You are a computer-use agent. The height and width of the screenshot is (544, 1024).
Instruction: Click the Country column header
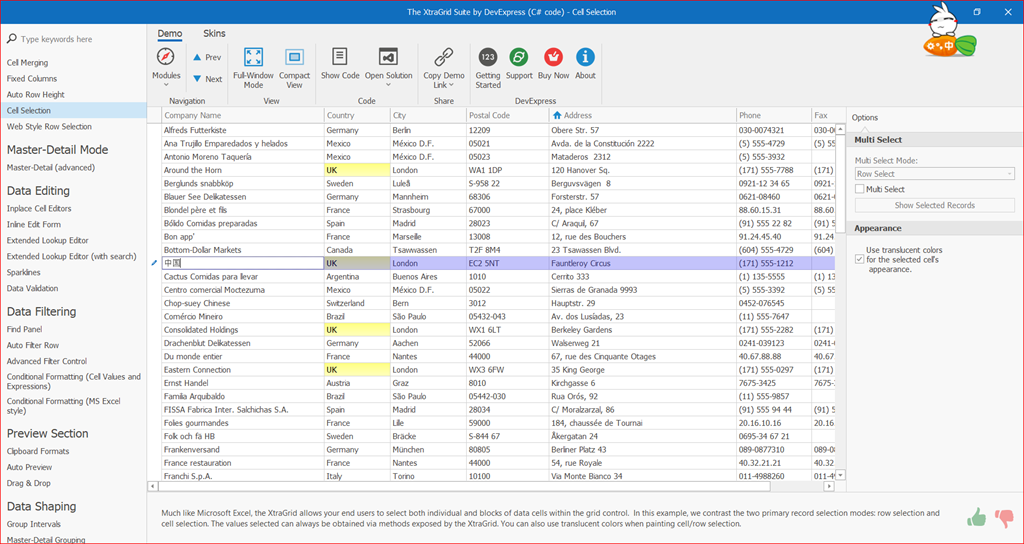(357, 115)
